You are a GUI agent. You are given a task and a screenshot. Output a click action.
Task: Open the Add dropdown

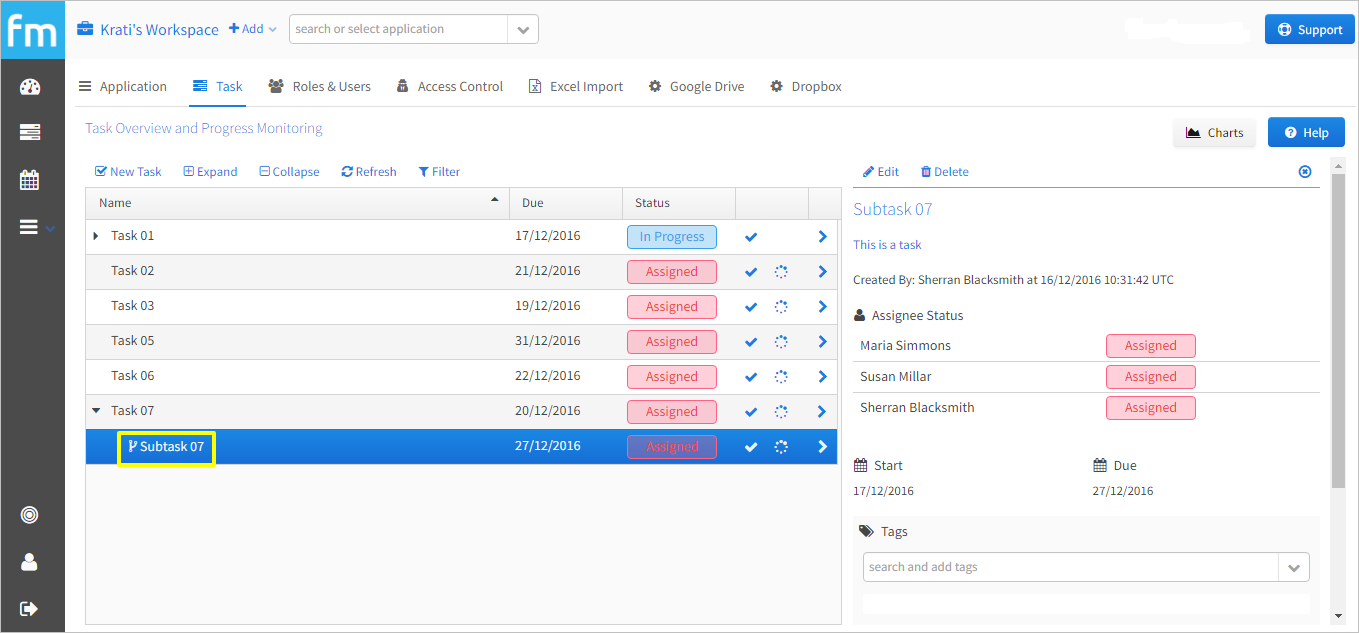click(253, 29)
